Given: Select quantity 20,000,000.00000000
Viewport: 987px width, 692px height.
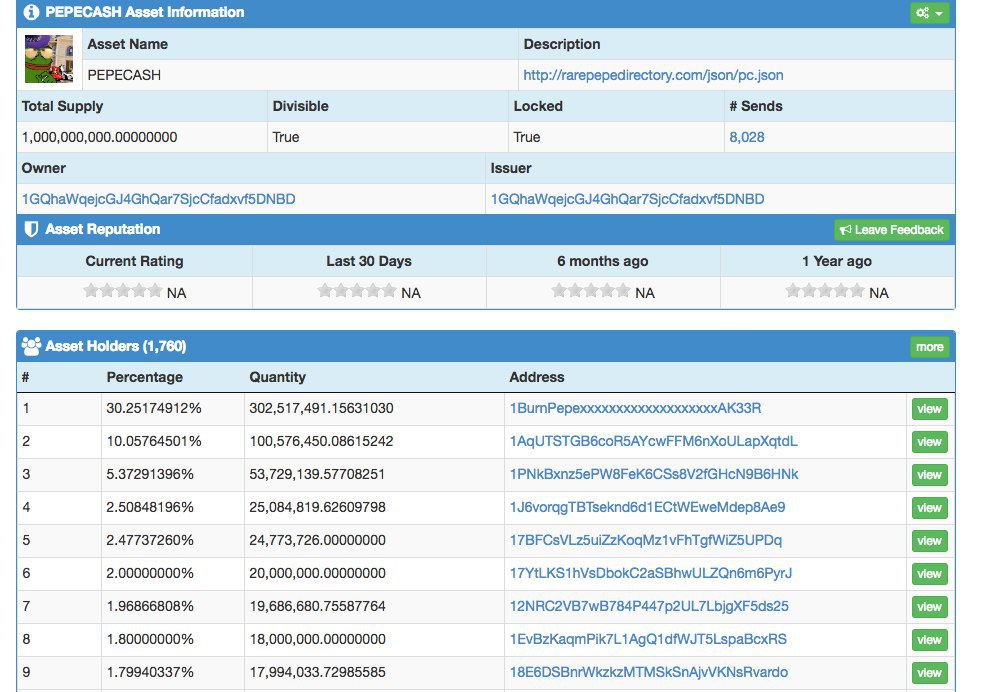Looking at the screenshot, I should click(x=317, y=573).
